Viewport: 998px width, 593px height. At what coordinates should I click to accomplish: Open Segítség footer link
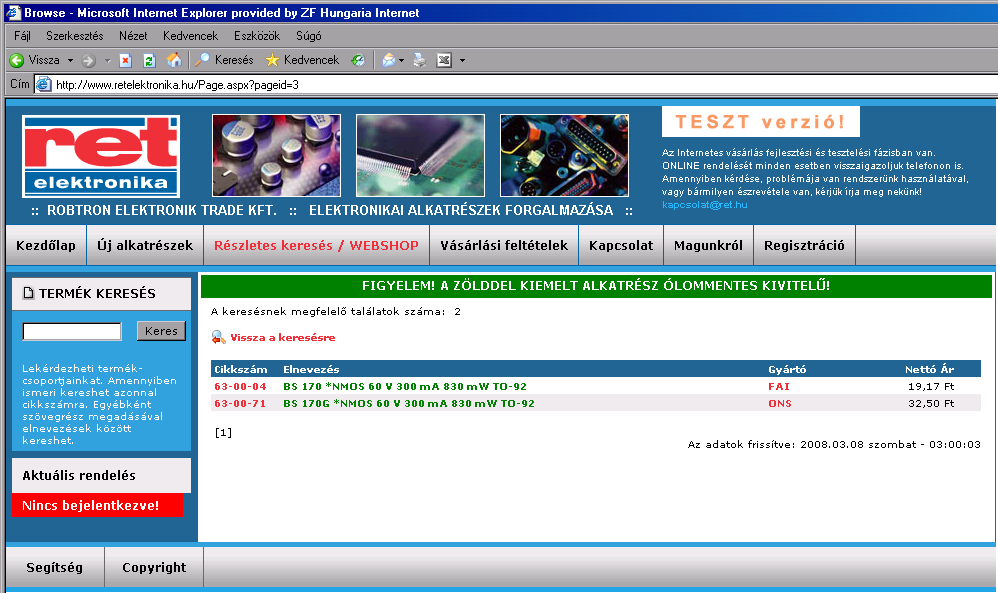(x=55, y=567)
